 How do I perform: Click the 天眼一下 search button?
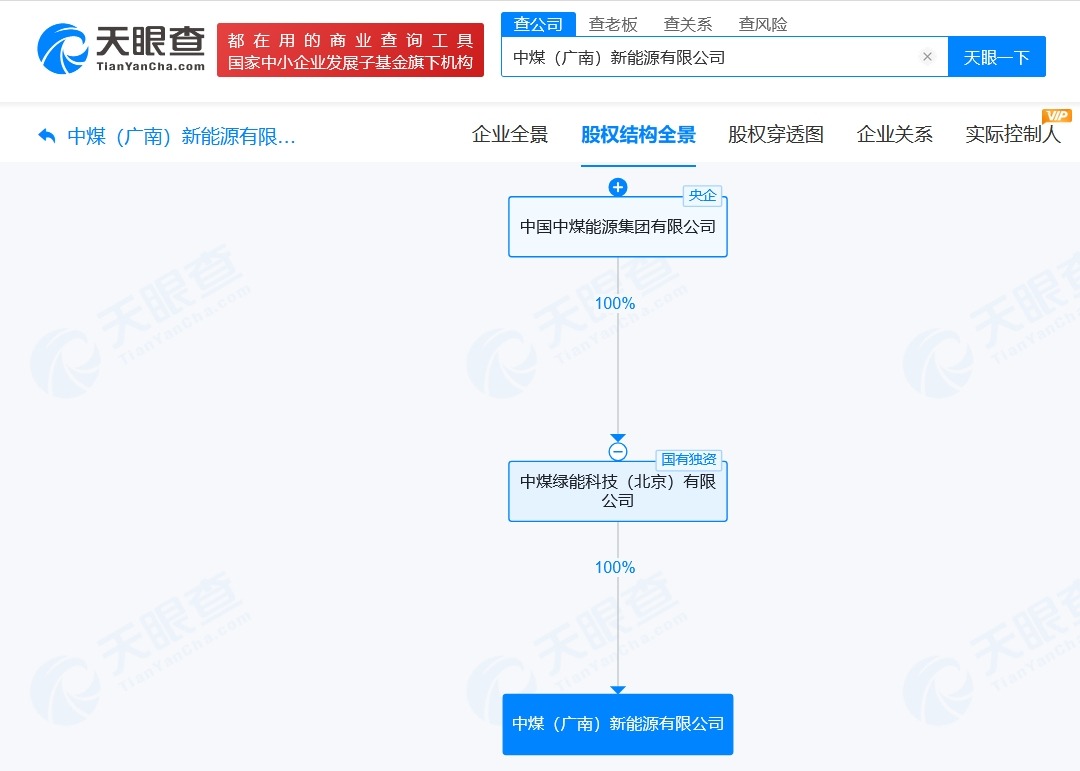[x=997, y=57]
